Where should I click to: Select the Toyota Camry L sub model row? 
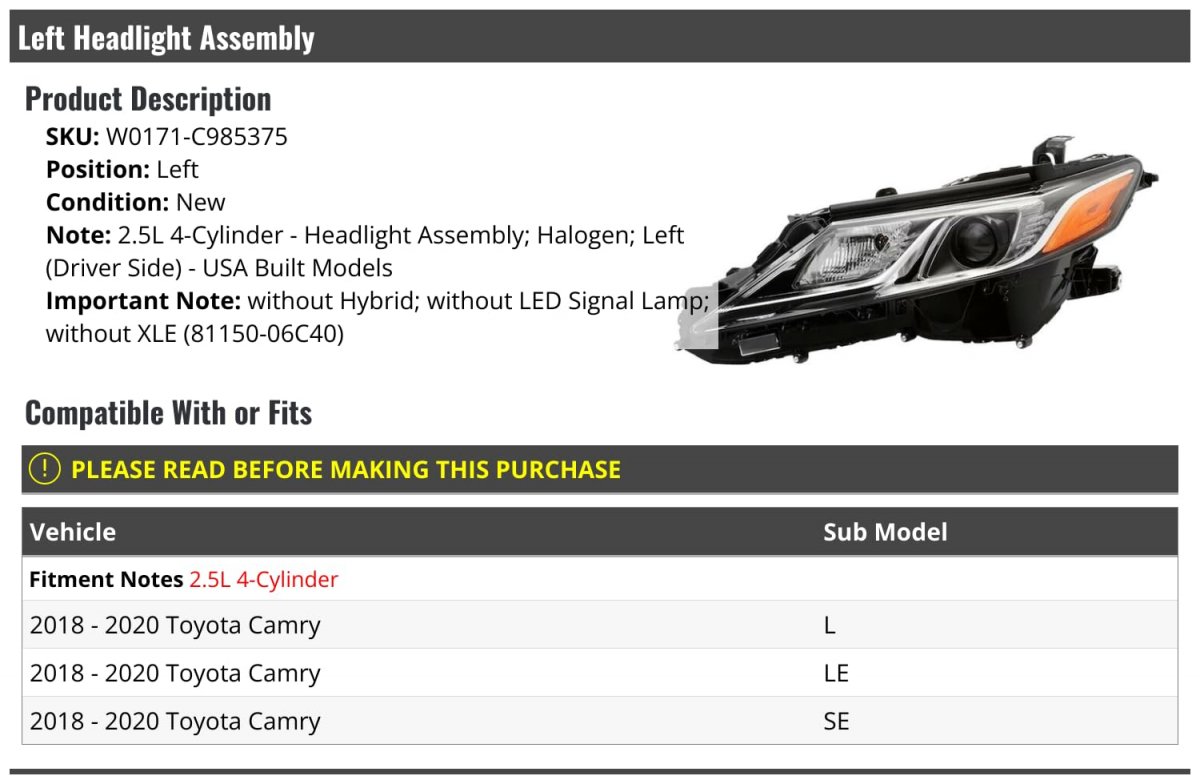pyautogui.click(x=600, y=625)
